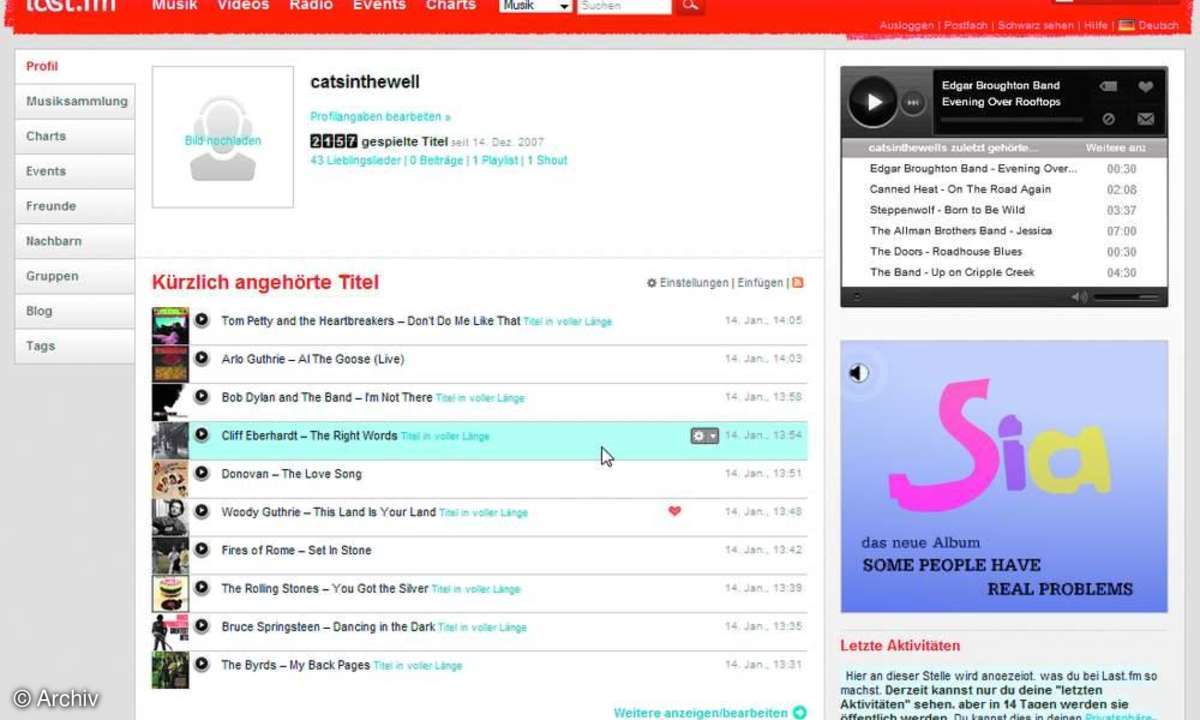Click the Einfügen link
Screen dimensions: 1200x720
click(x=760, y=283)
